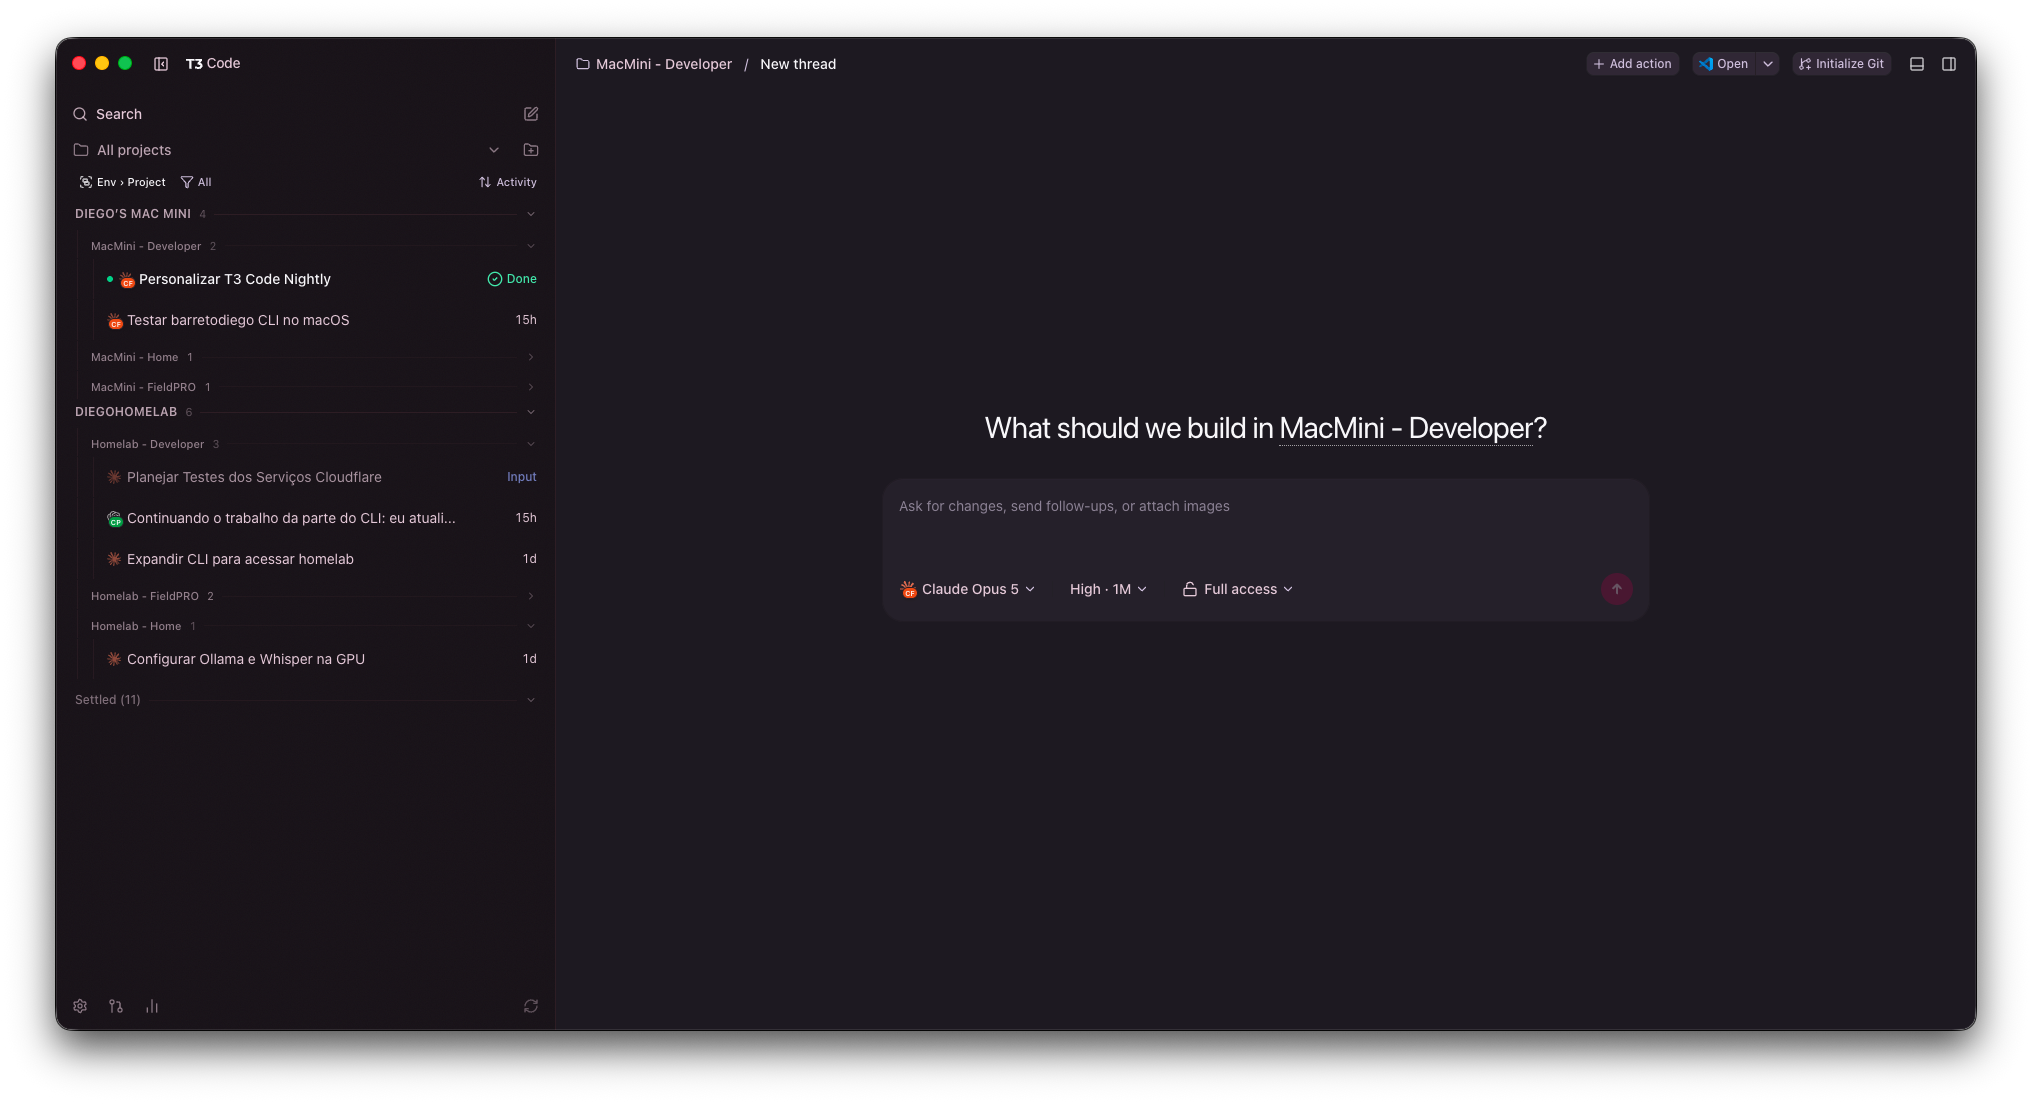This screenshot has height=1104, width=2032.
Task: Add a new project folder icon
Action: pos(531,150)
